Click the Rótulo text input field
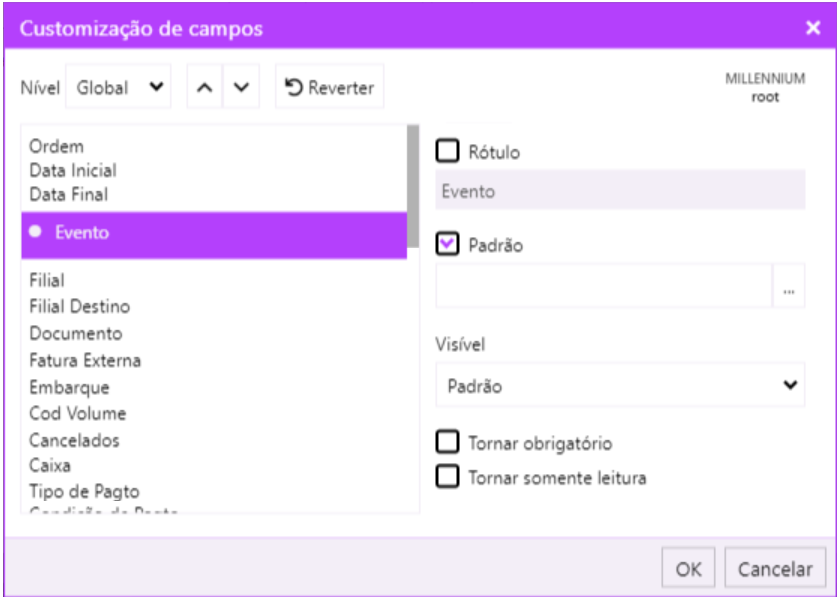 (x=620, y=191)
